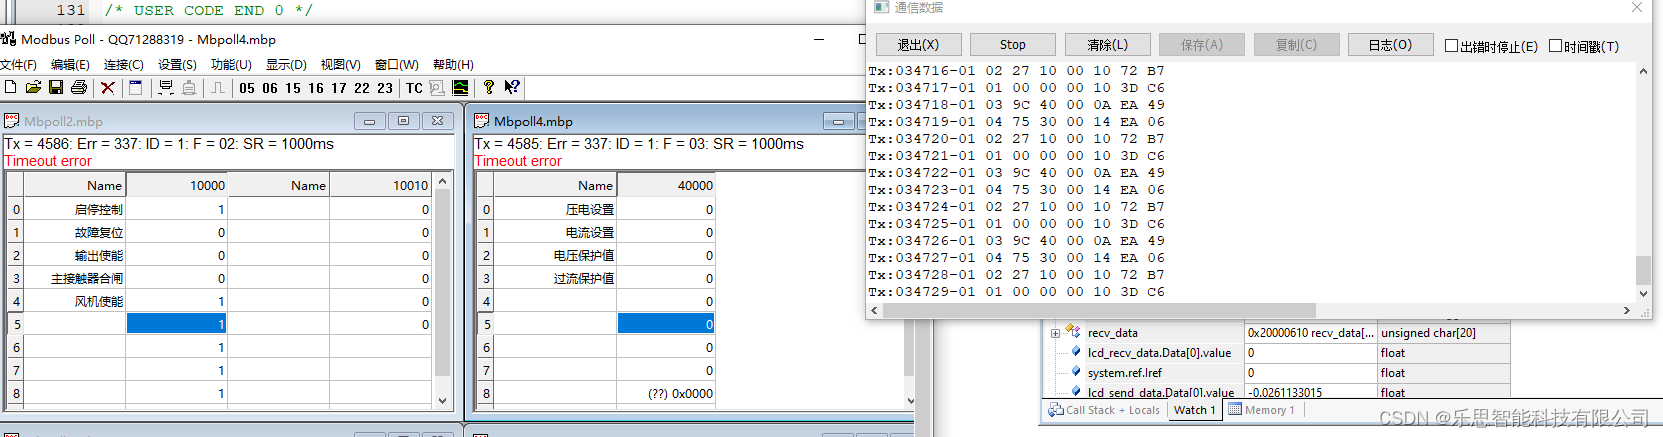Select function 16 in the toolbar
Image resolution: width=1663 pixels, height=437 pixels.
(316, 88)
